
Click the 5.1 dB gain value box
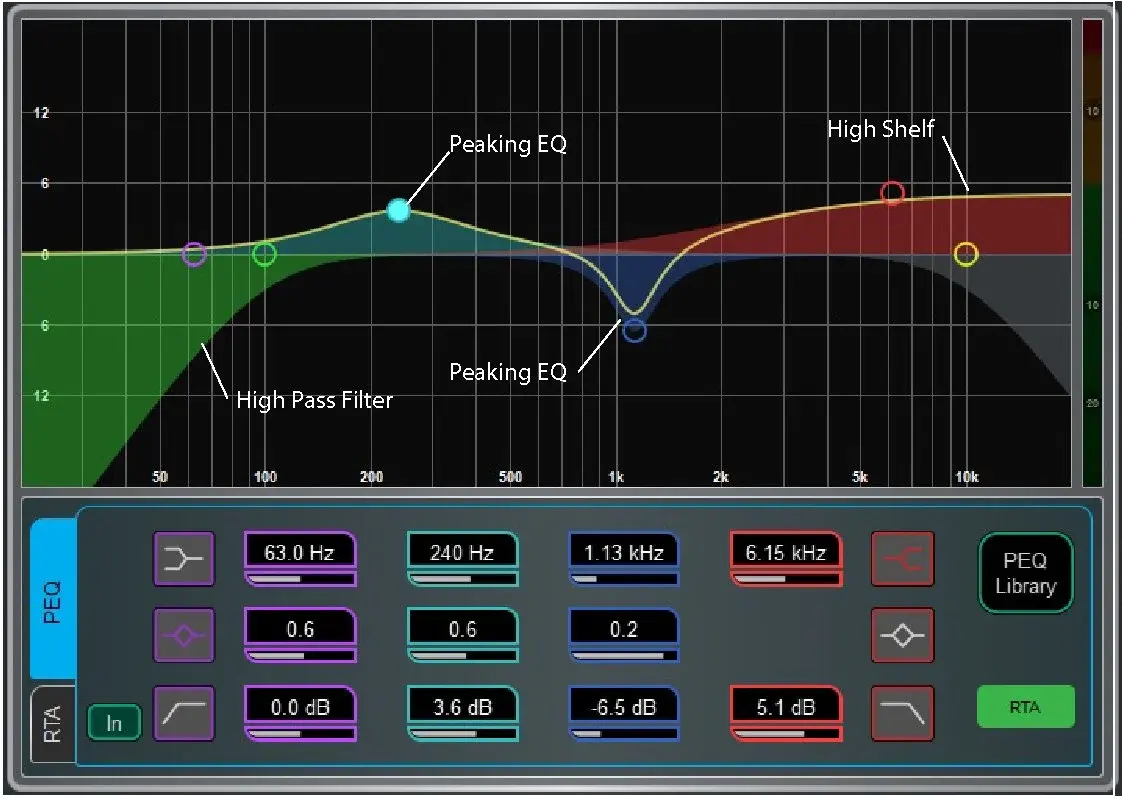click(x=786, y=707)
